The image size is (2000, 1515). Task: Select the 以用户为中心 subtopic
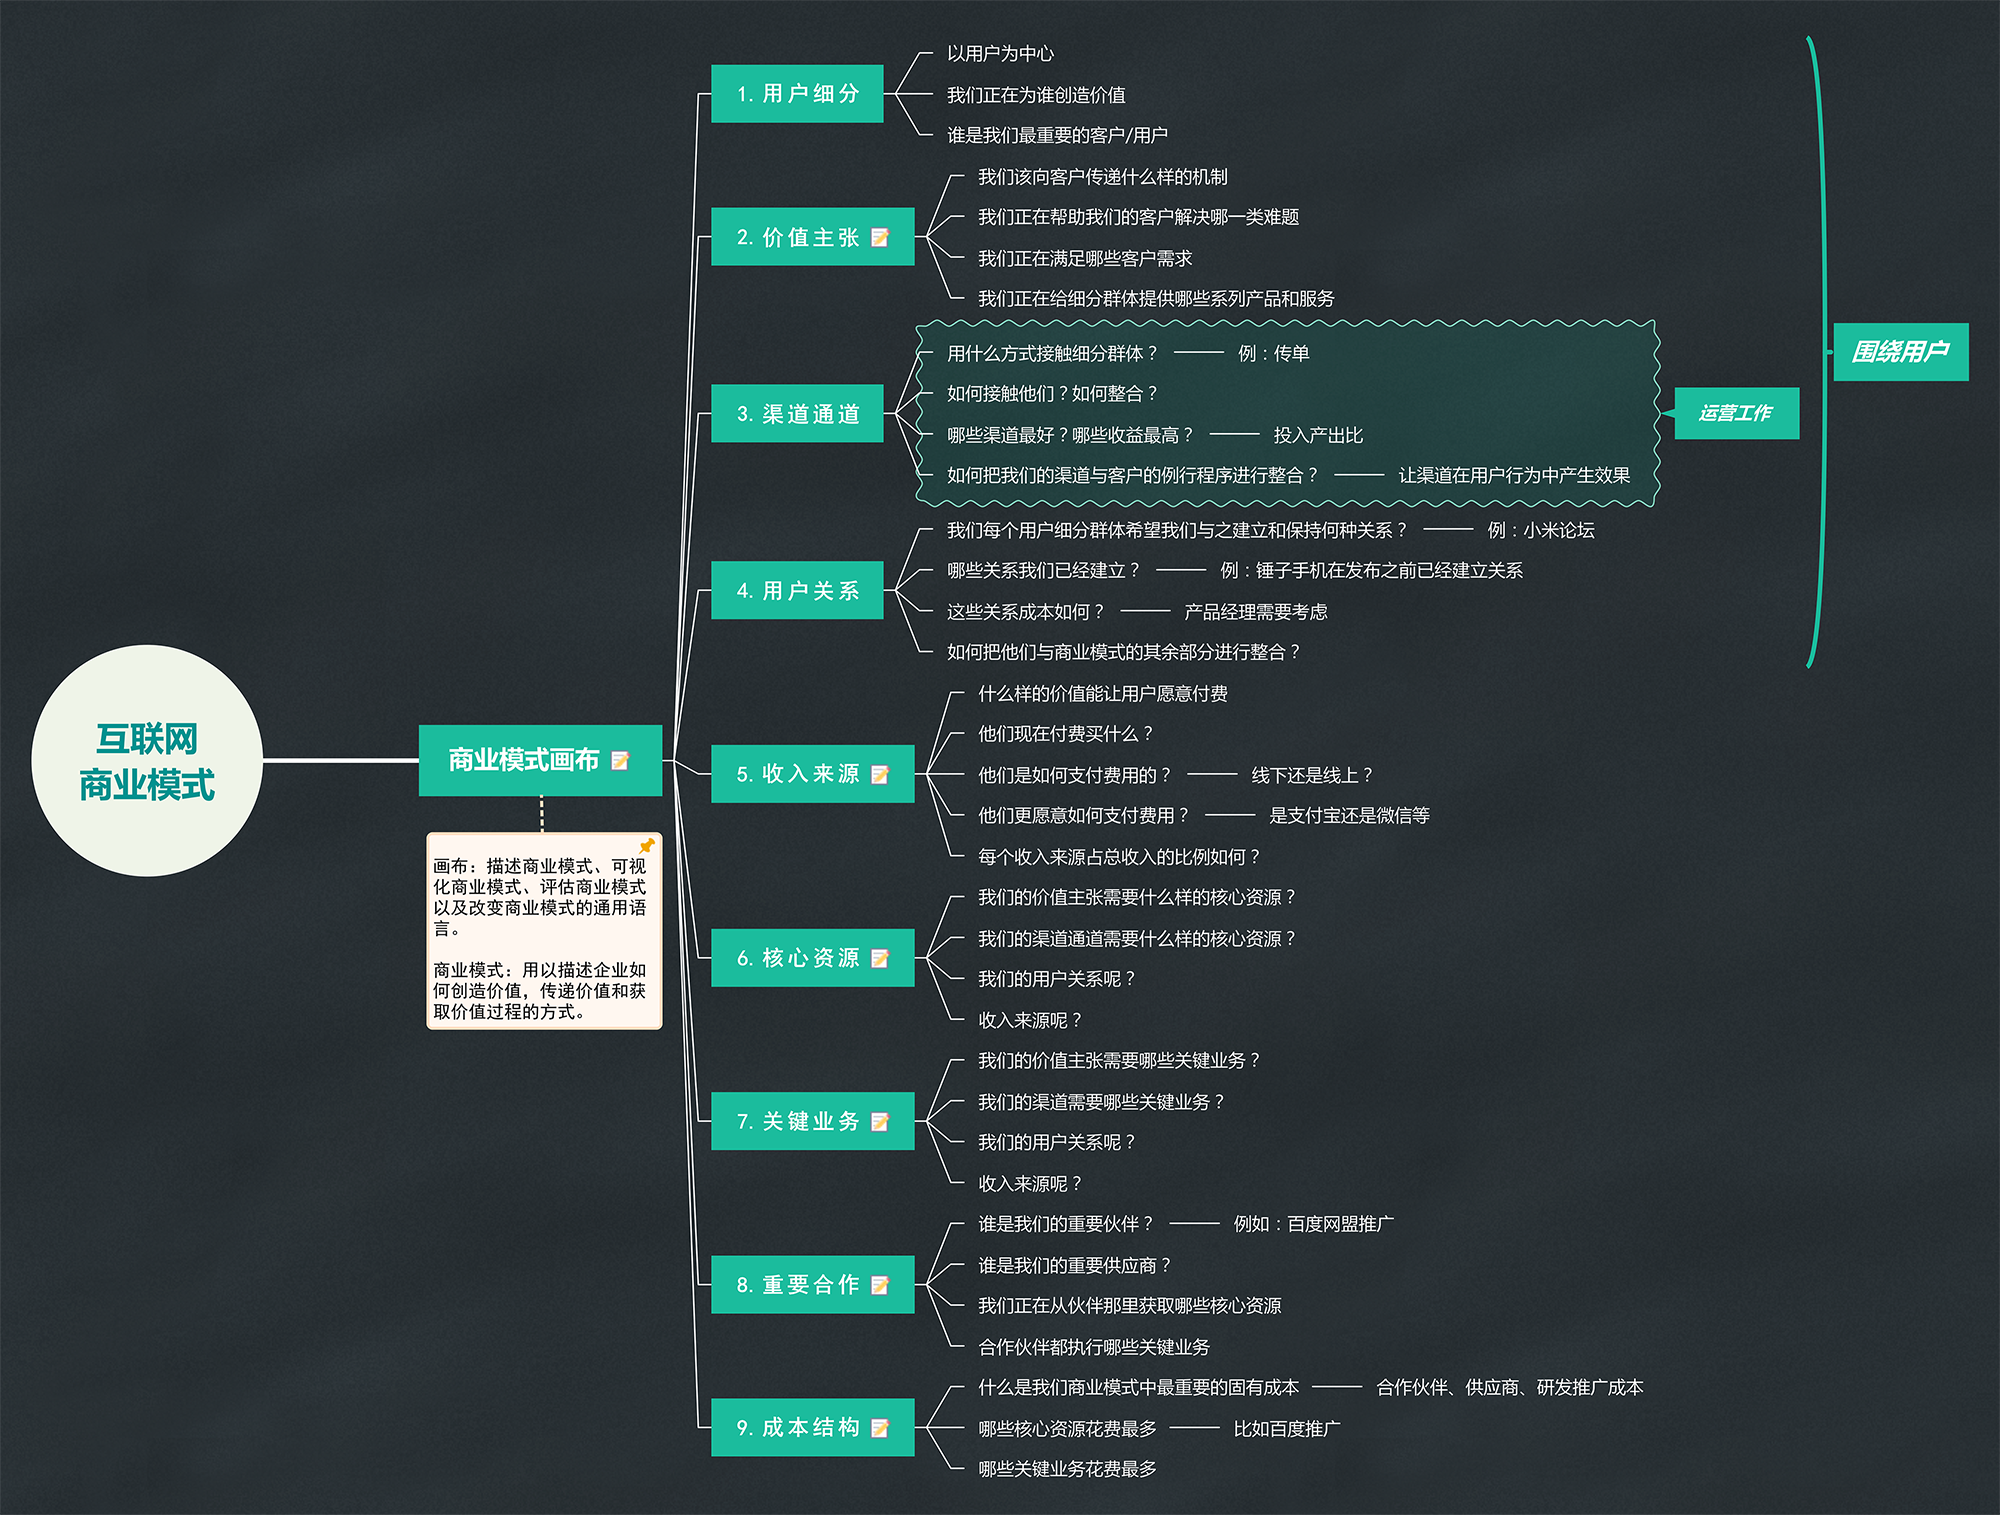click(x=1000, y=54)
